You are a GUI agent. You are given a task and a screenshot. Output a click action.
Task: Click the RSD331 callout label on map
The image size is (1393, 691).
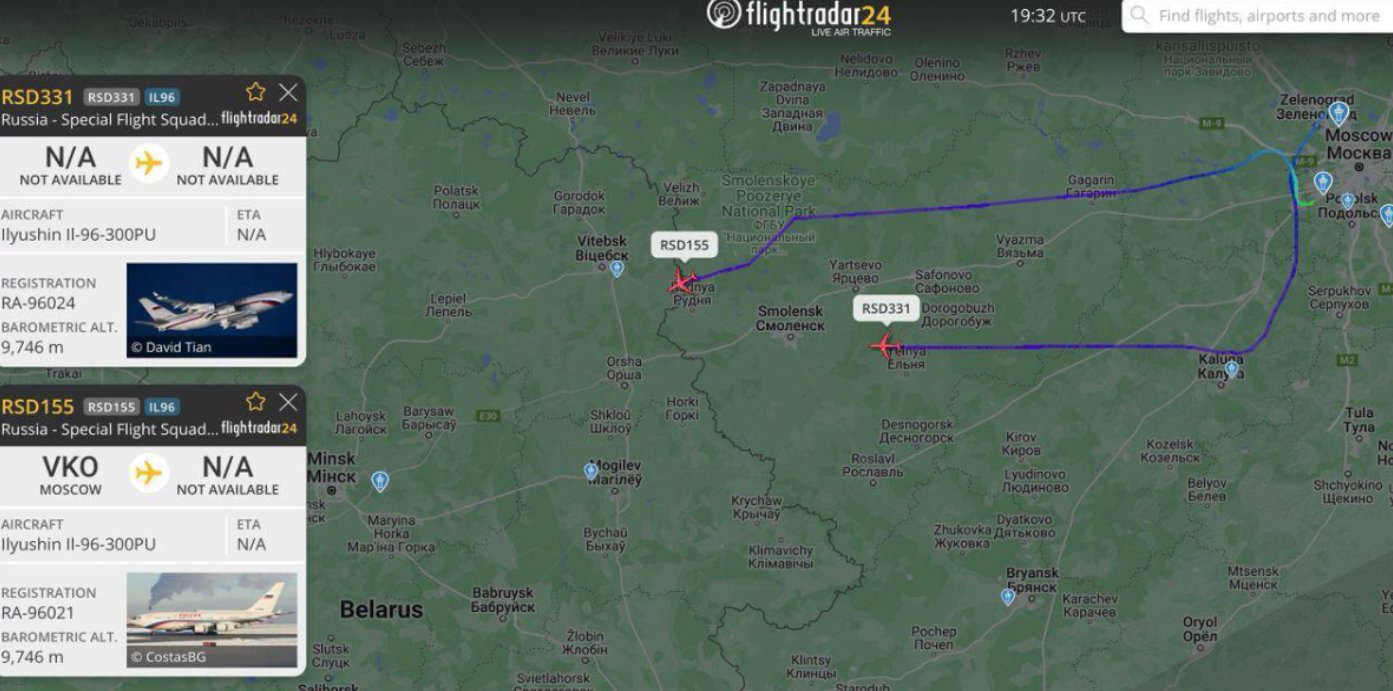886,308
